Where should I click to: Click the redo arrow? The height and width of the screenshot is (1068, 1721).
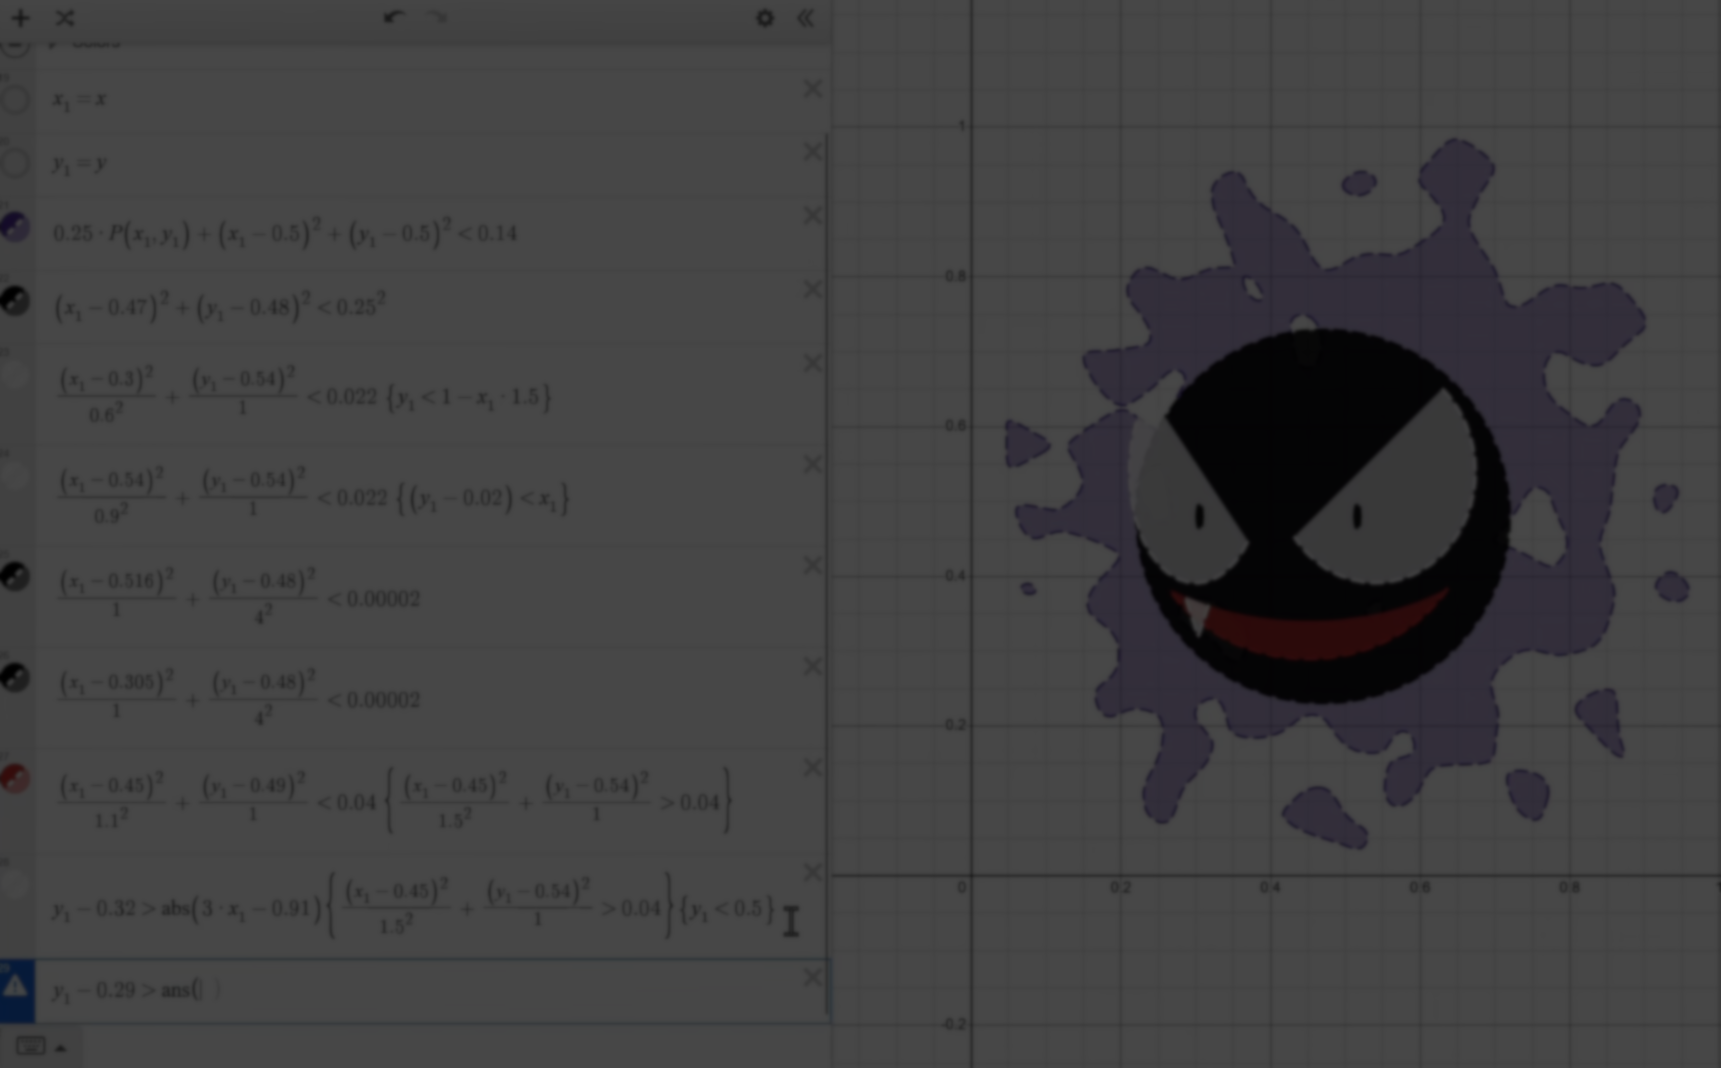[437, 18]
